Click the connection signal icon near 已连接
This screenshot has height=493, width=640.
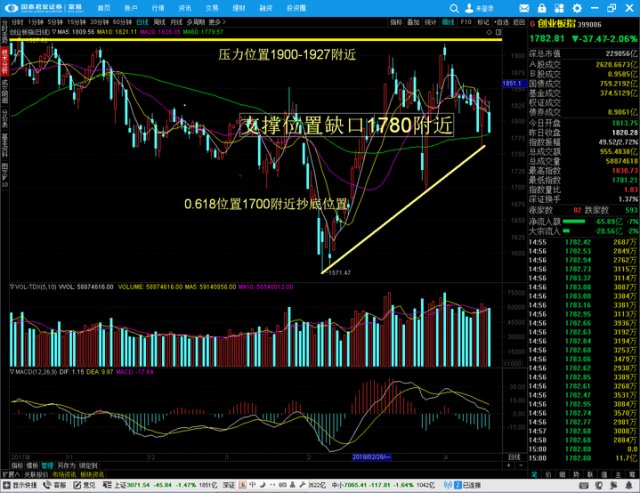pyautogui.click(x=448, y=485)
